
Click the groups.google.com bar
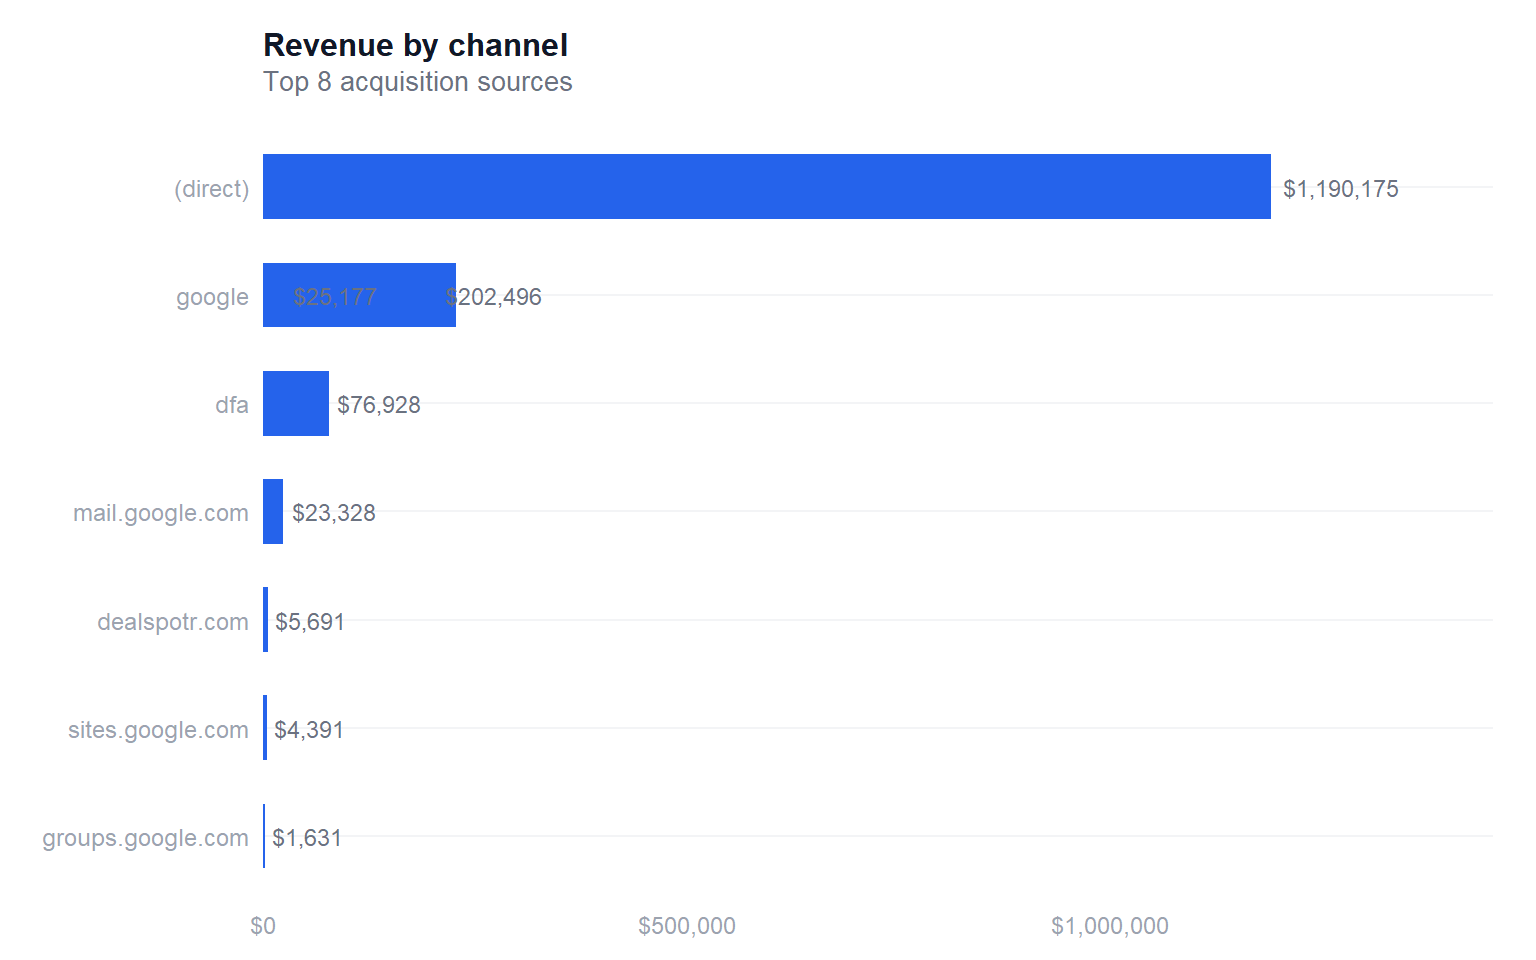[264, 836]
